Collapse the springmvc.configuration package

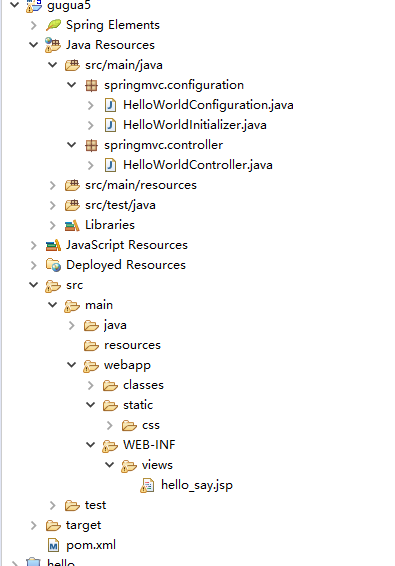[x=72, y=85]
